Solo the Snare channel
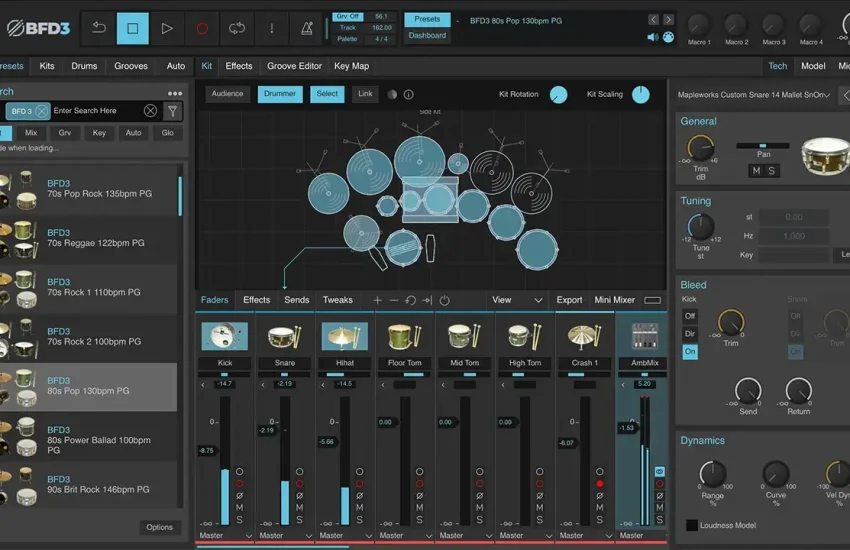The height and width of the screenshot is (550, 850). pyautogui.click(x=300, y=520)
